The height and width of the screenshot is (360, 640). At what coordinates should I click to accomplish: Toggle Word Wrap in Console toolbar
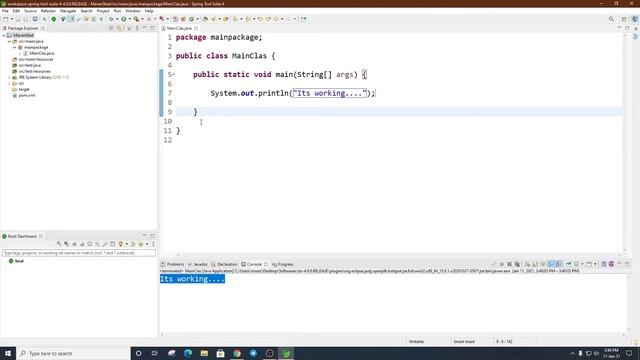(x=543, y=264)
